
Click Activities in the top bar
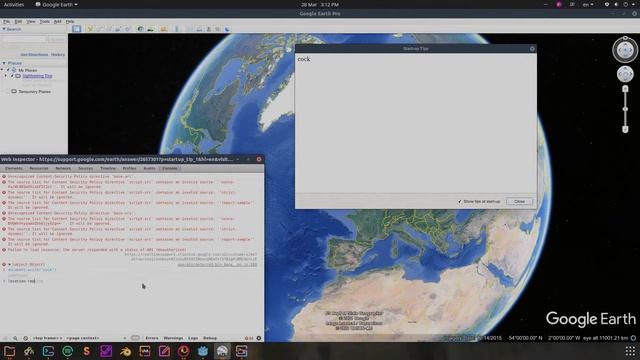click(13, 4)
